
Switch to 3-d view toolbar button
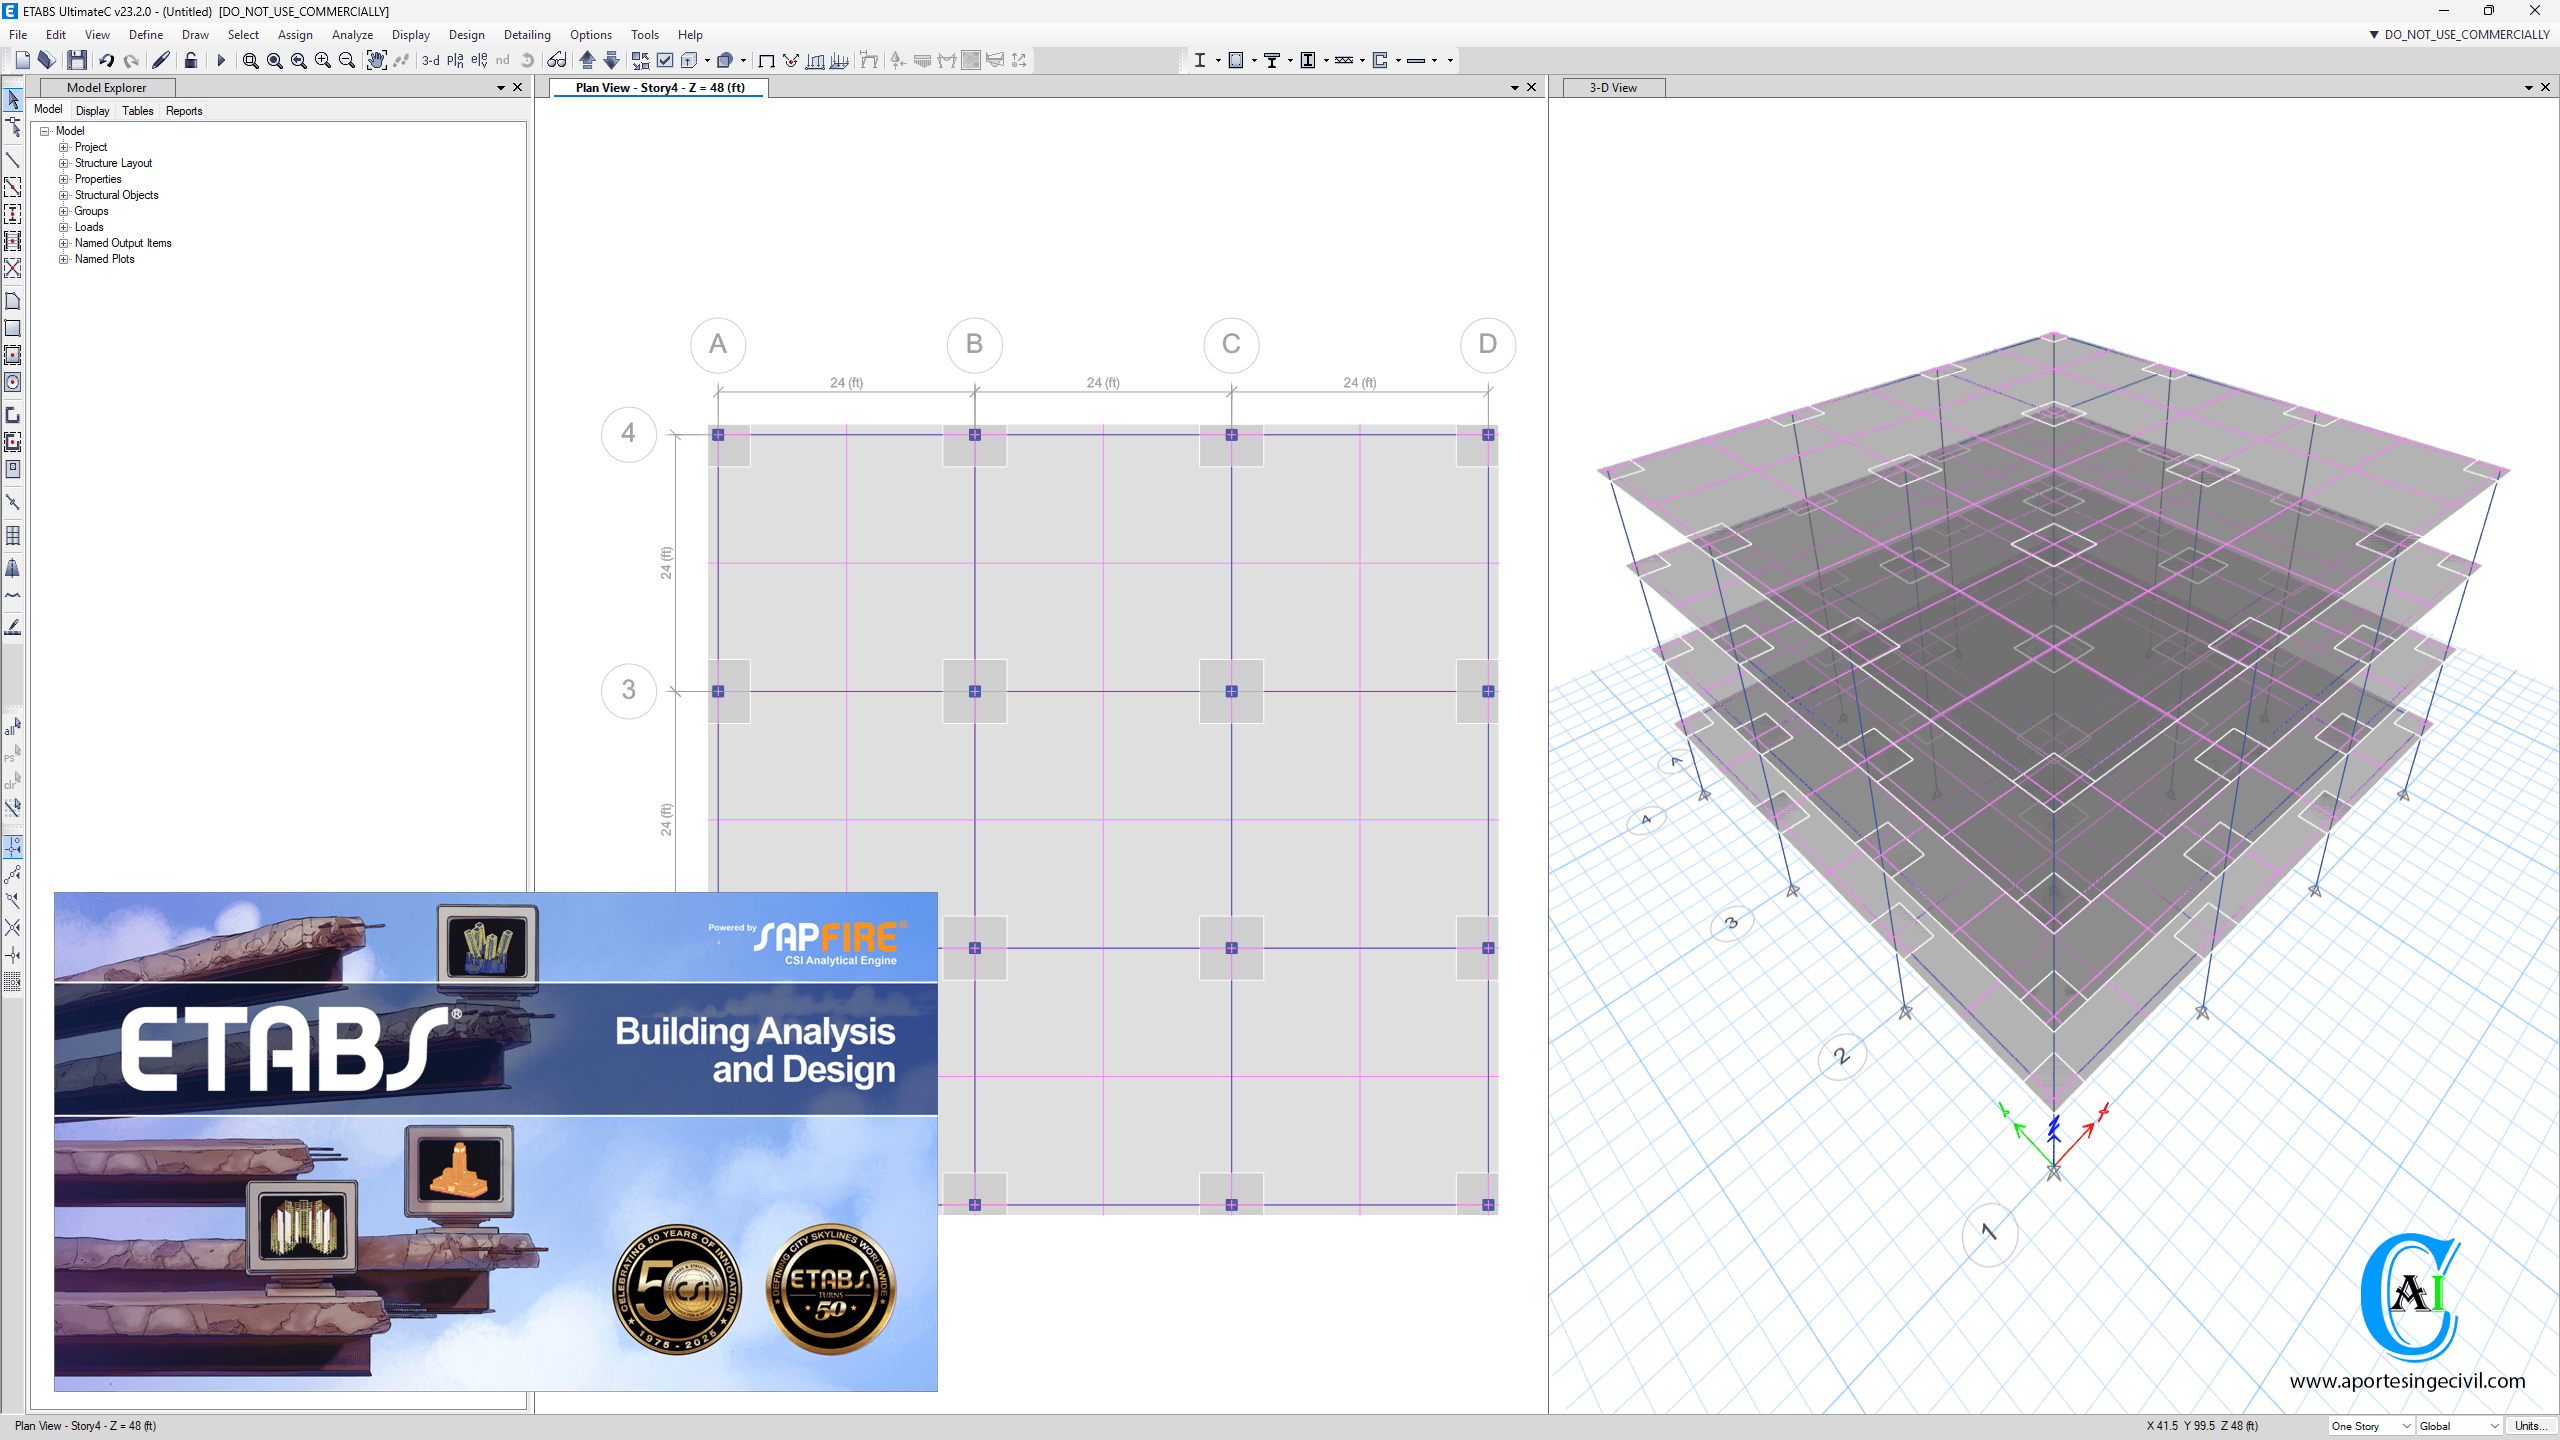pos(431,60)
